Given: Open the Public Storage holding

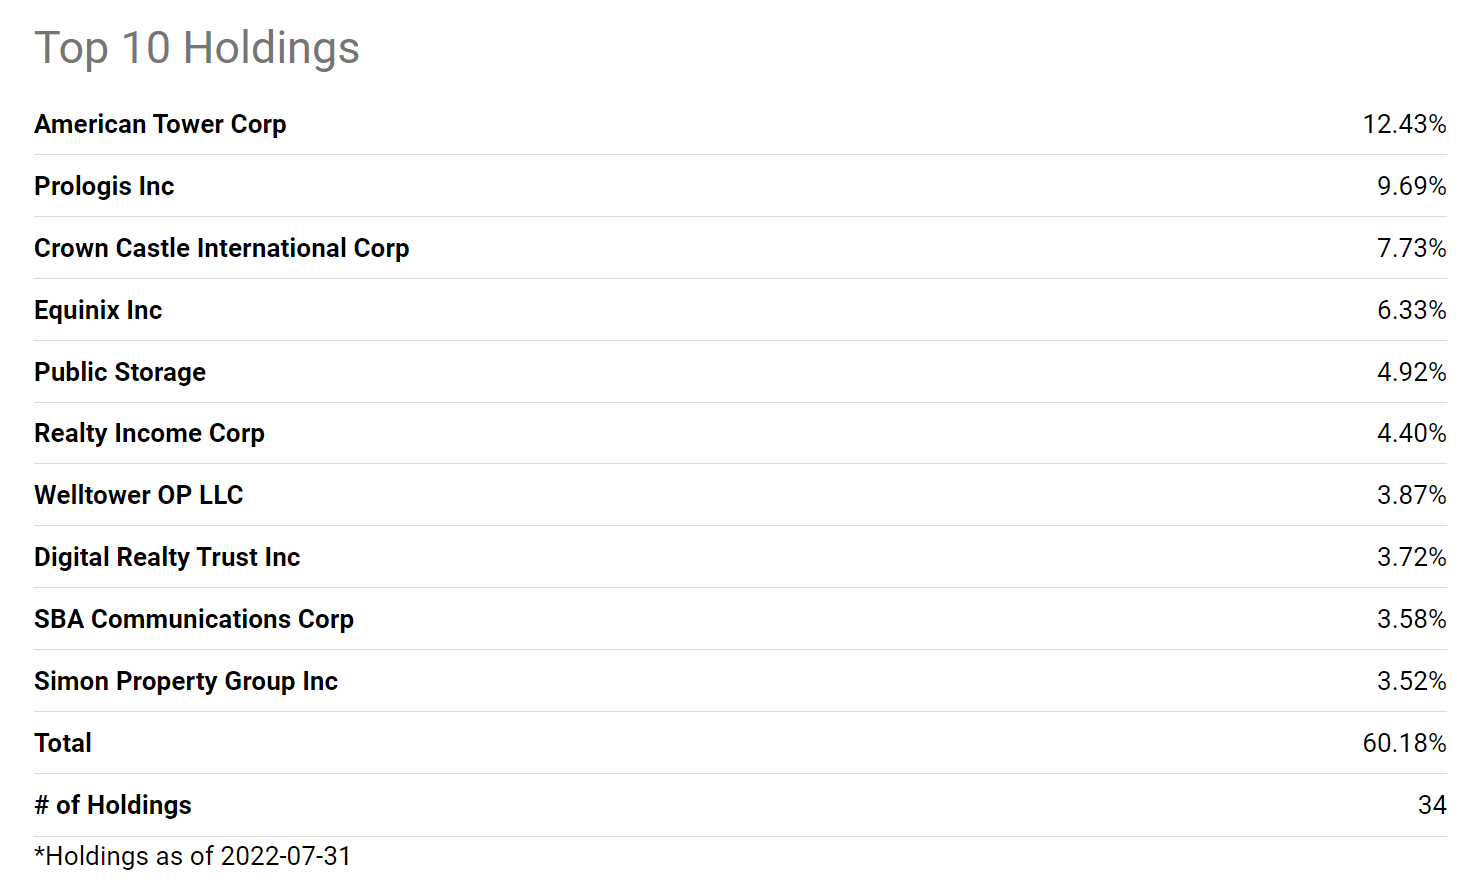Looking at the screenshot, I should click(120, 372).
